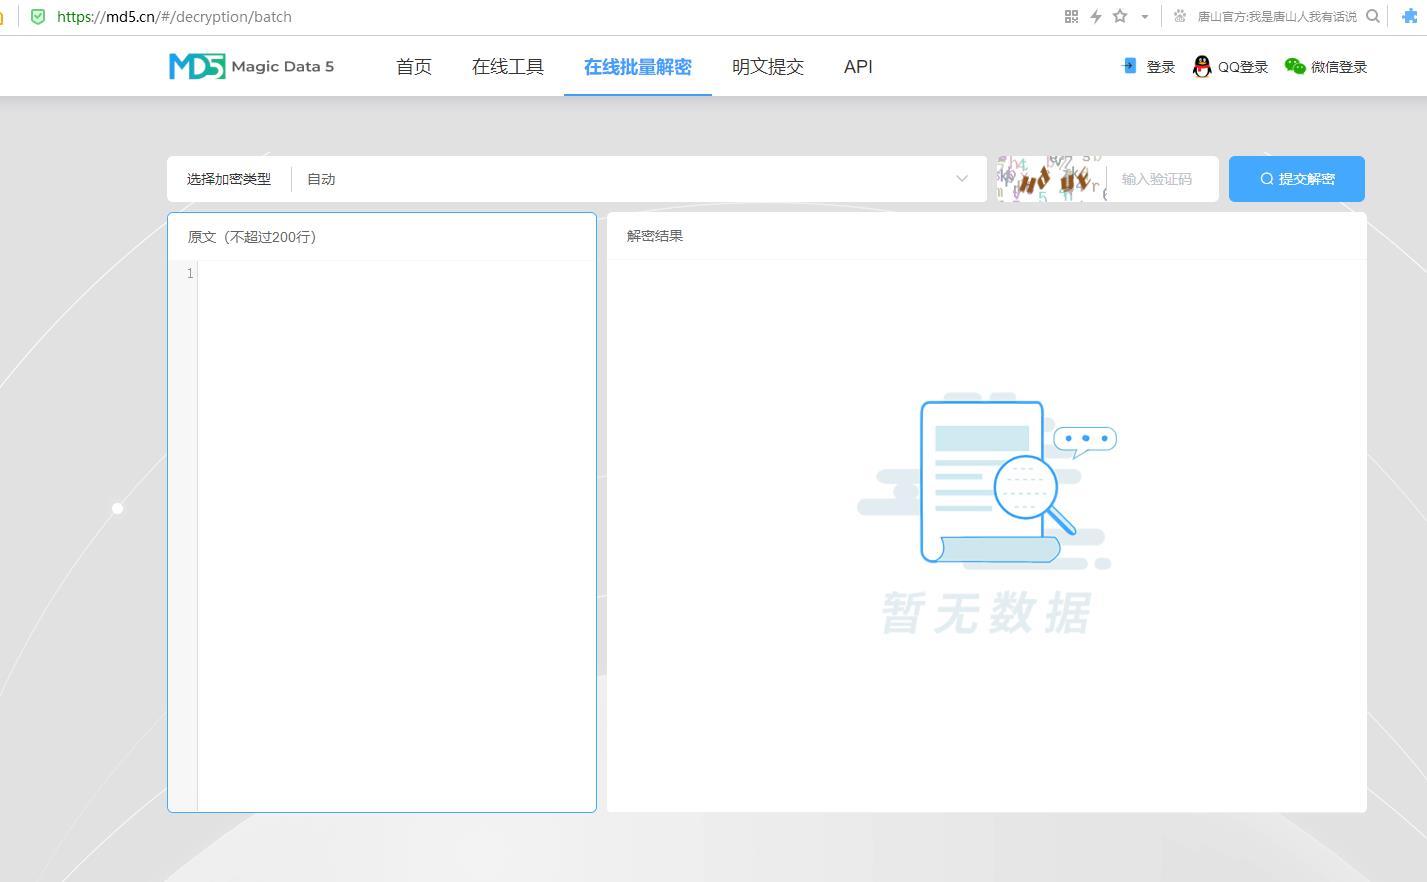Open the browser QR code grid icon

(x=1071, y=16)
